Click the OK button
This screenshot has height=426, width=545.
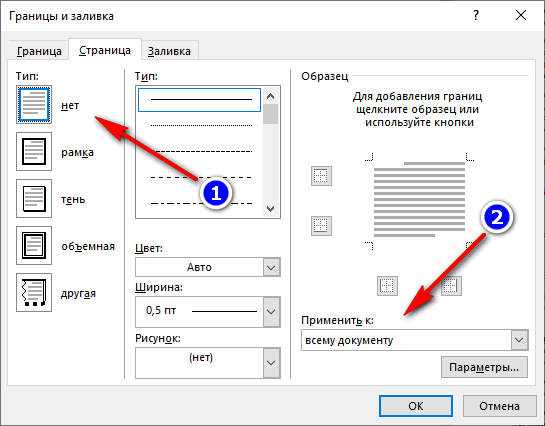click(x=416, y=406)
